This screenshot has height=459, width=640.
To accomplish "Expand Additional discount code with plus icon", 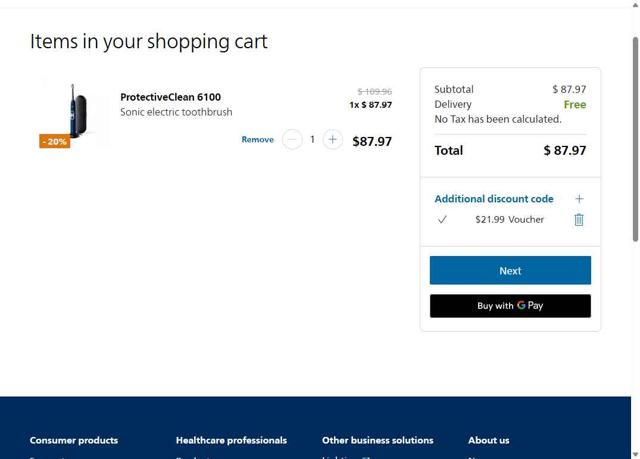I will tap(579, 199).
